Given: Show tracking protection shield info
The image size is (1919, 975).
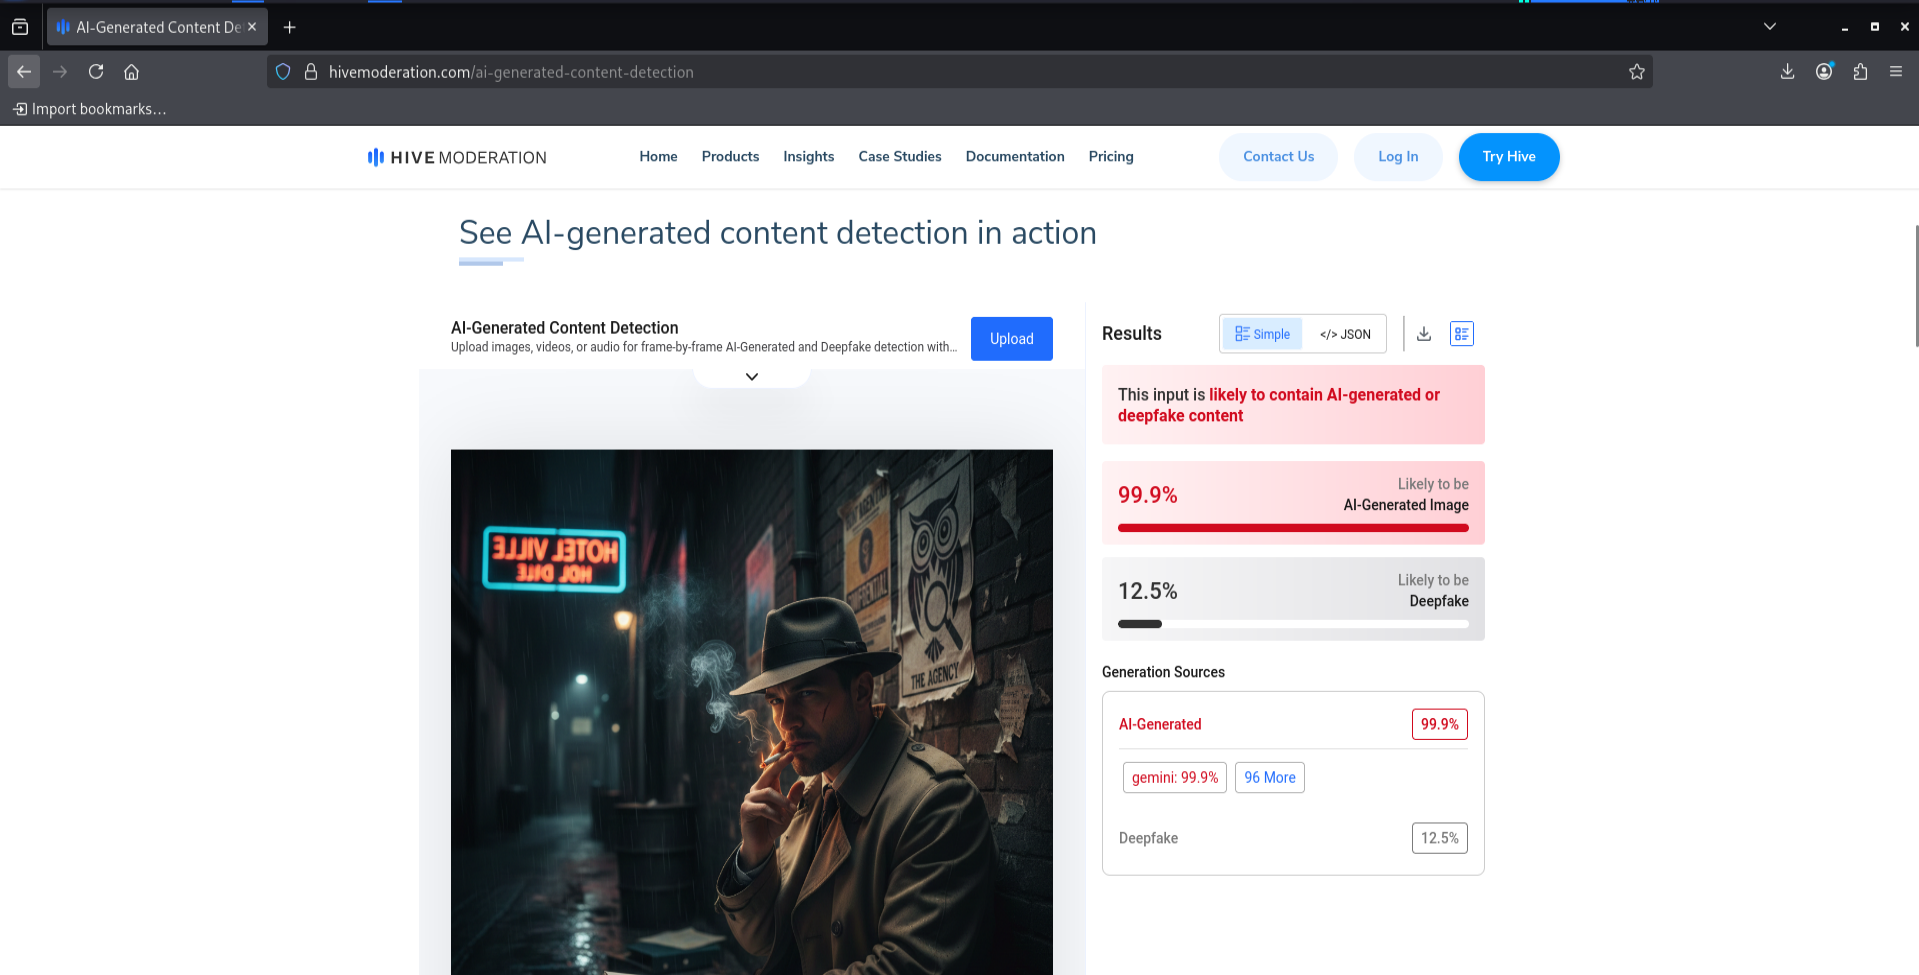Looking at the screenshot, I should [283, 72].
